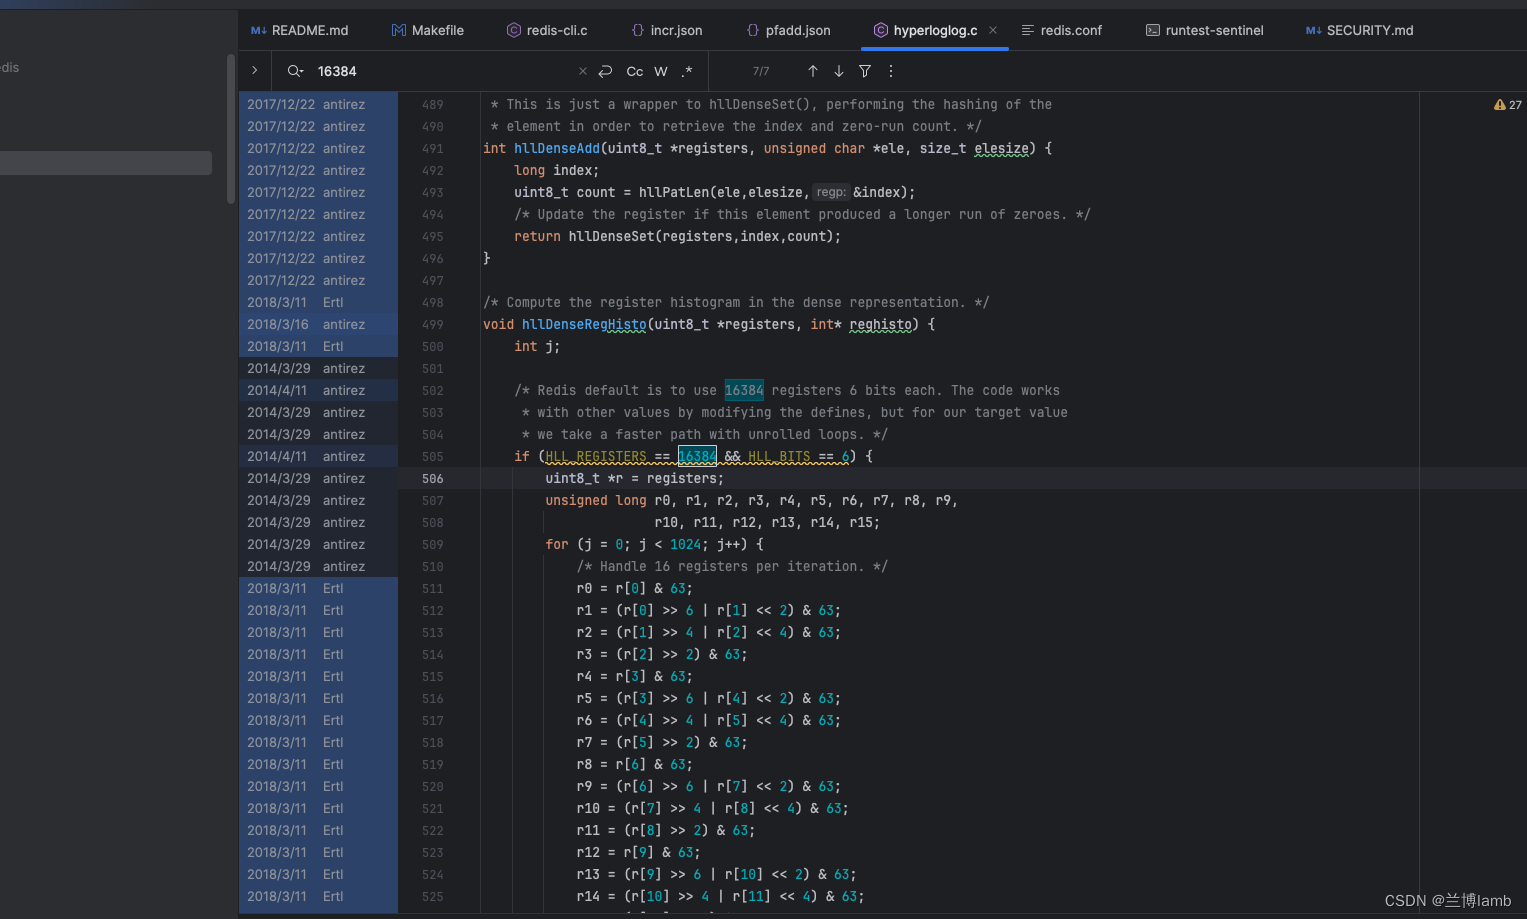This screenshot has height=919, width=1527.
Task: Click the 1024 loop limit on line 509
Action: pos(685,544)
